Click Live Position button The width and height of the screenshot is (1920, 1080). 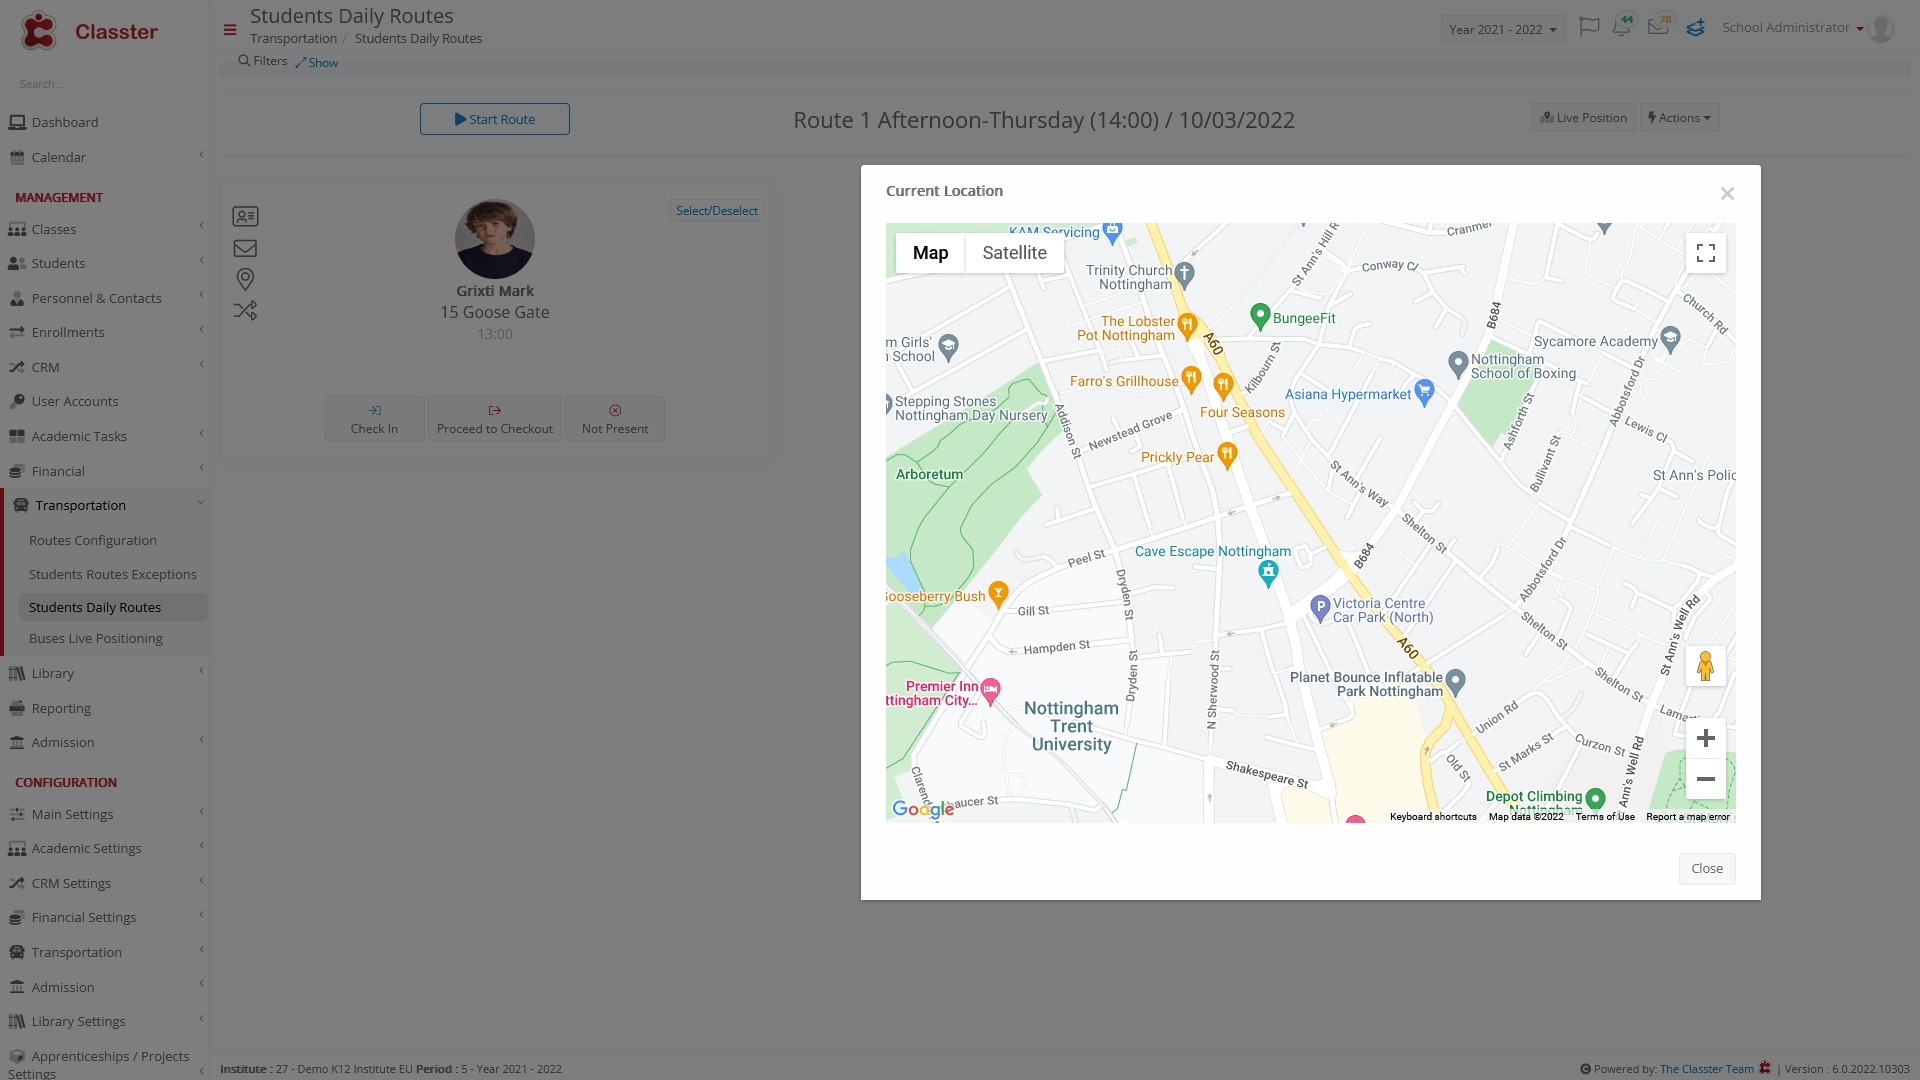click(1583, 118)
